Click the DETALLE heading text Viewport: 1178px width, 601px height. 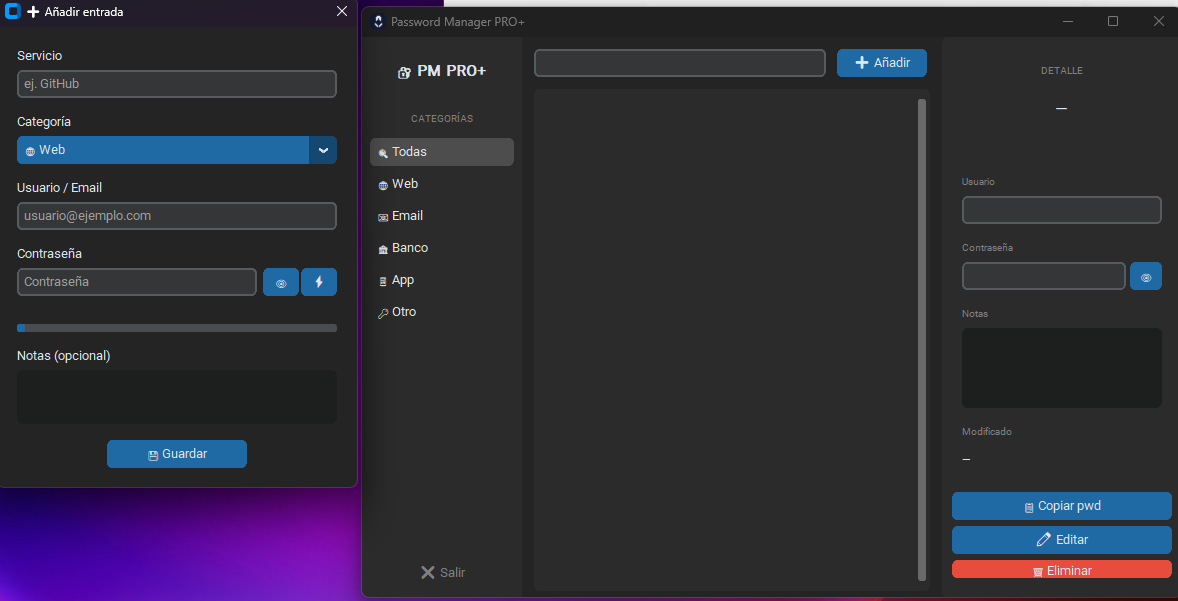pyautogui.click(x=1062, y=71)
